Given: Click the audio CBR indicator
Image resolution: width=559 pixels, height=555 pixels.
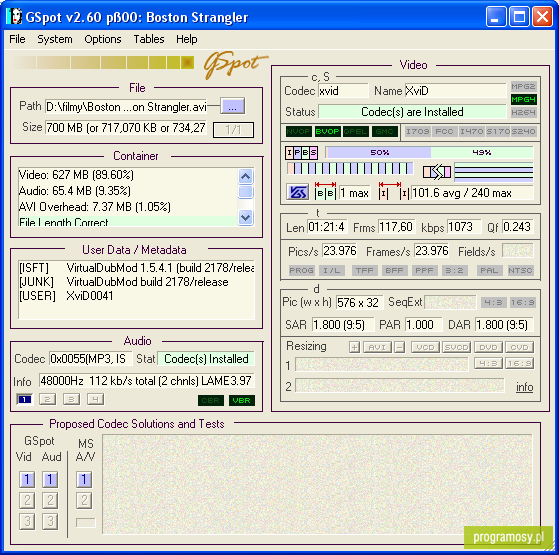Looking at the screenshot, I should click(x=211, y=401).
